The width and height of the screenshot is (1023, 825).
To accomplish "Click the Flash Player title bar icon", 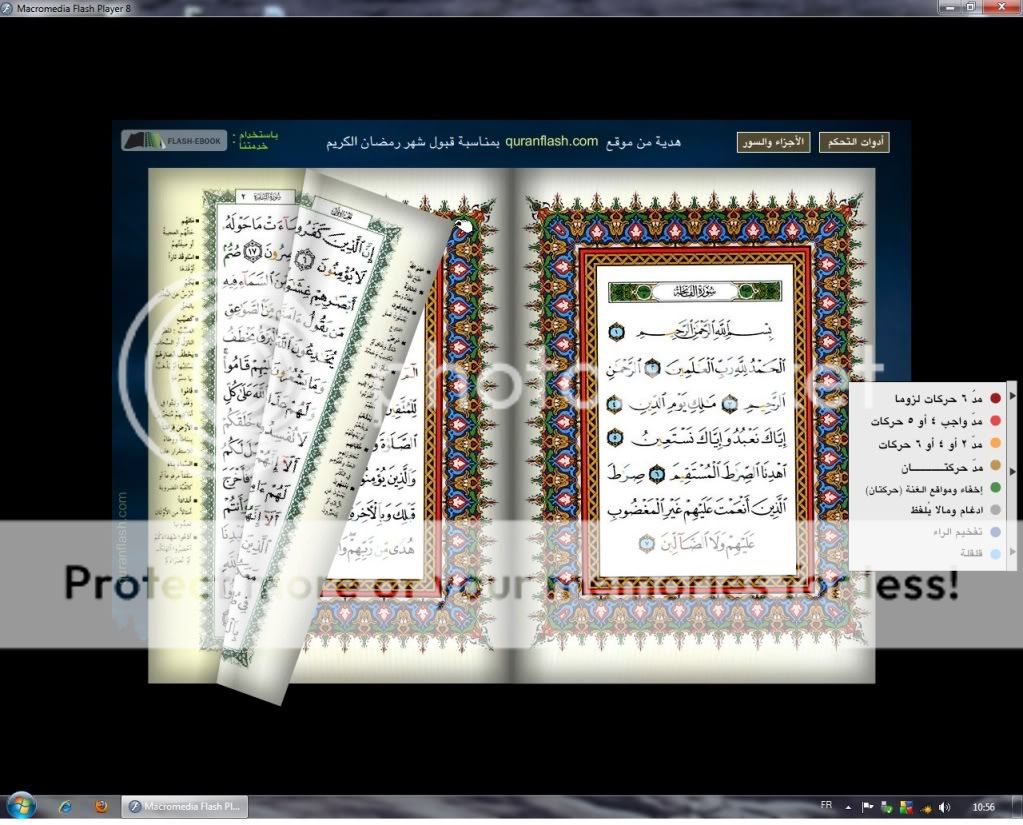I will (7, 8).
